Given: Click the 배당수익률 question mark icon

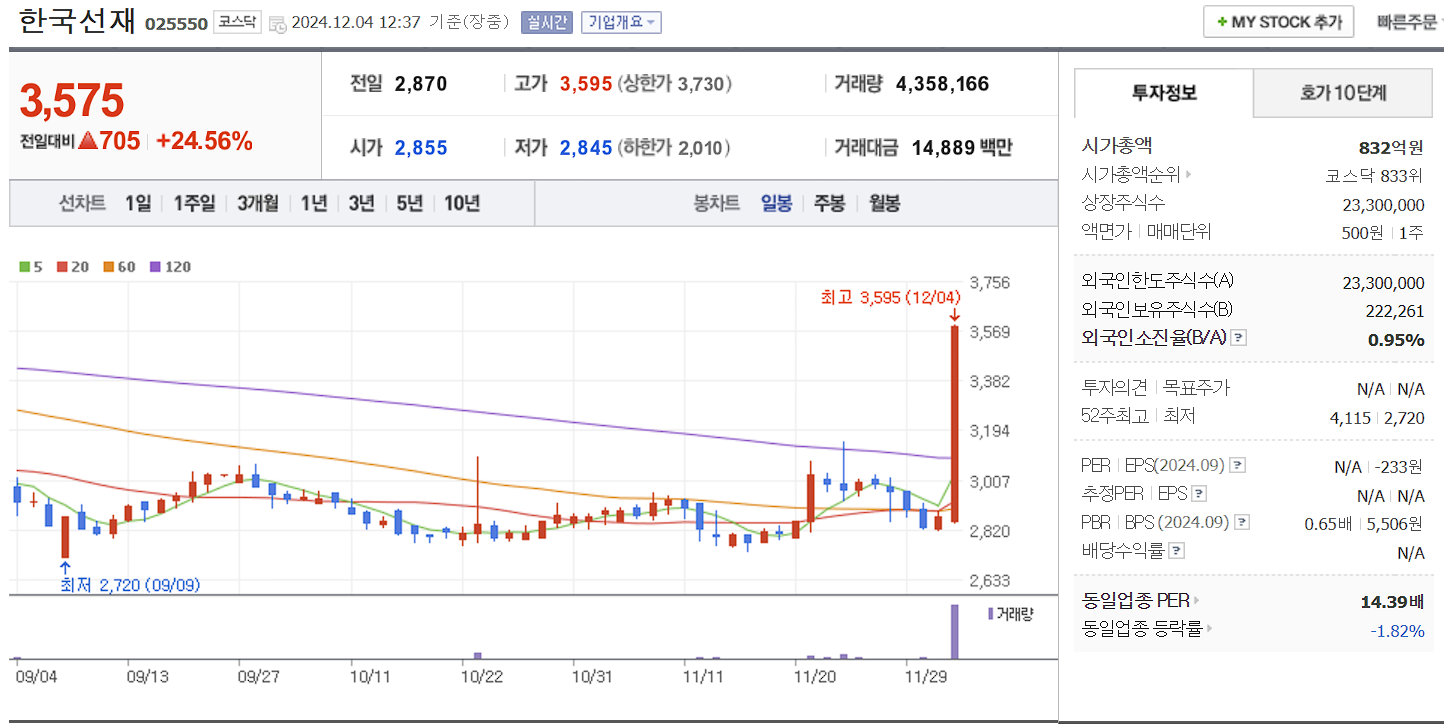Looking at the screenshot, I should coord(1176,549).
